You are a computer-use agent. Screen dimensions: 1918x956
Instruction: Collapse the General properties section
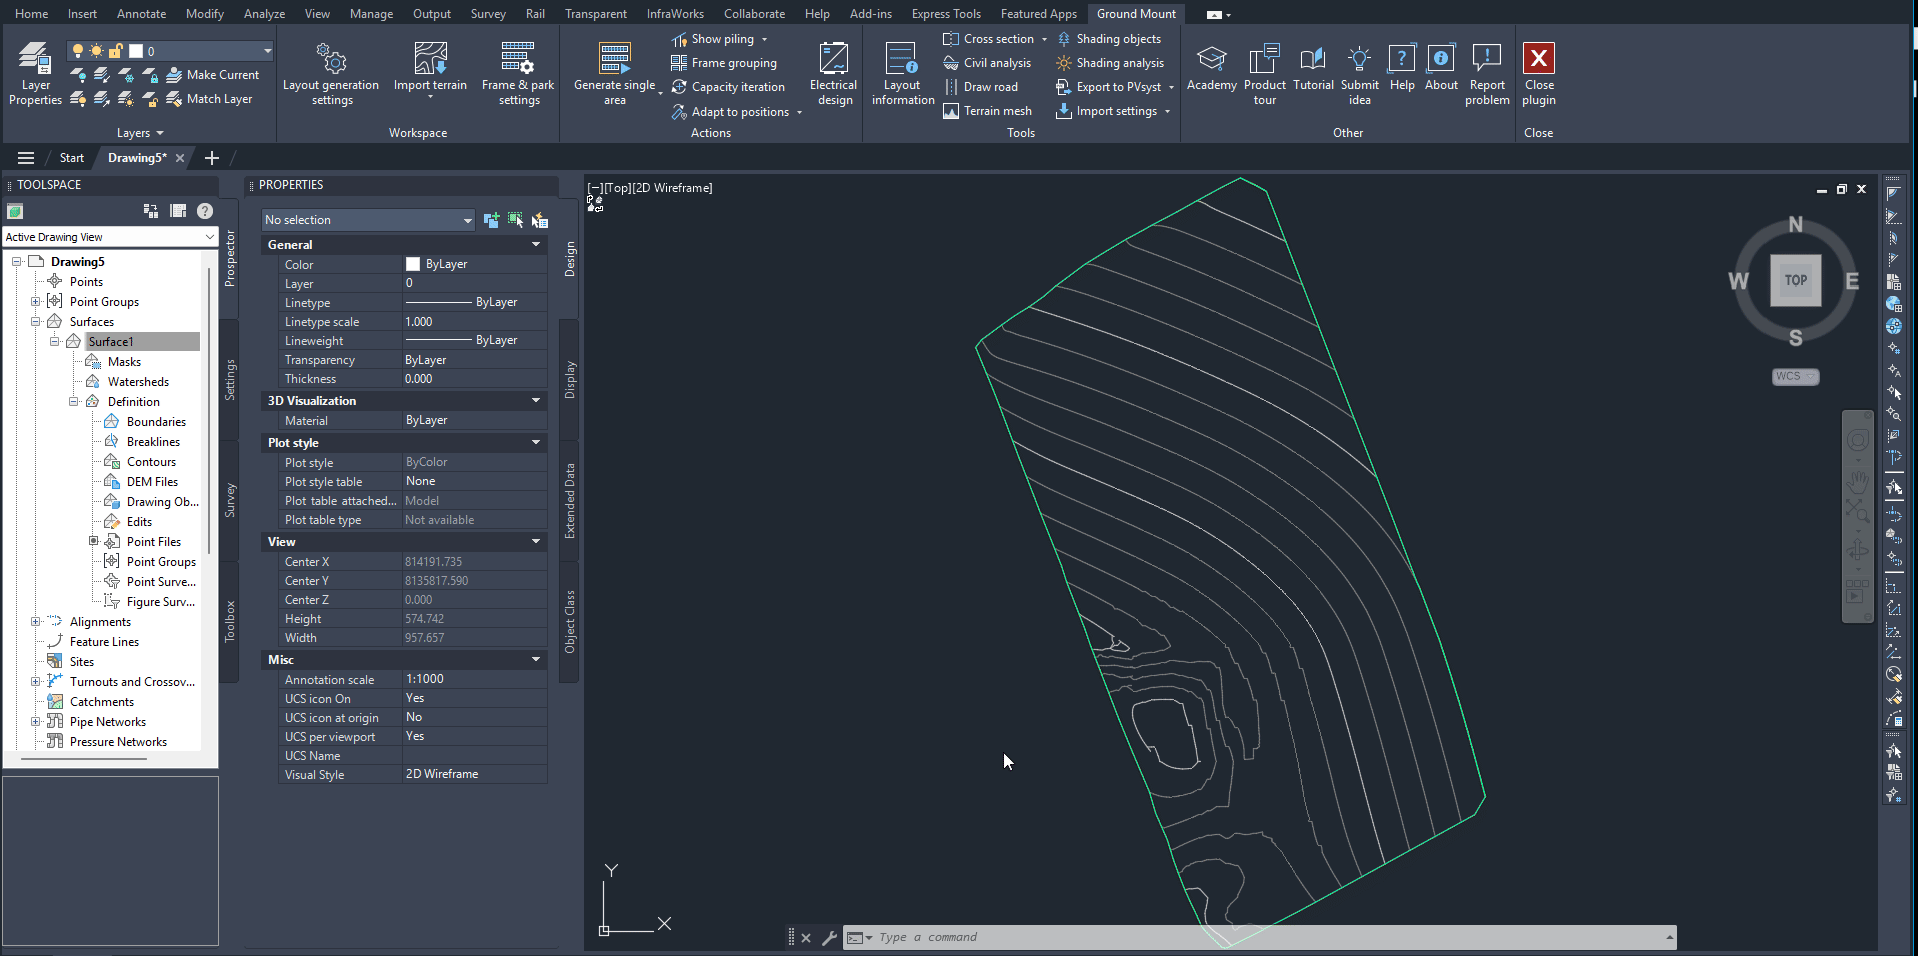536,245
